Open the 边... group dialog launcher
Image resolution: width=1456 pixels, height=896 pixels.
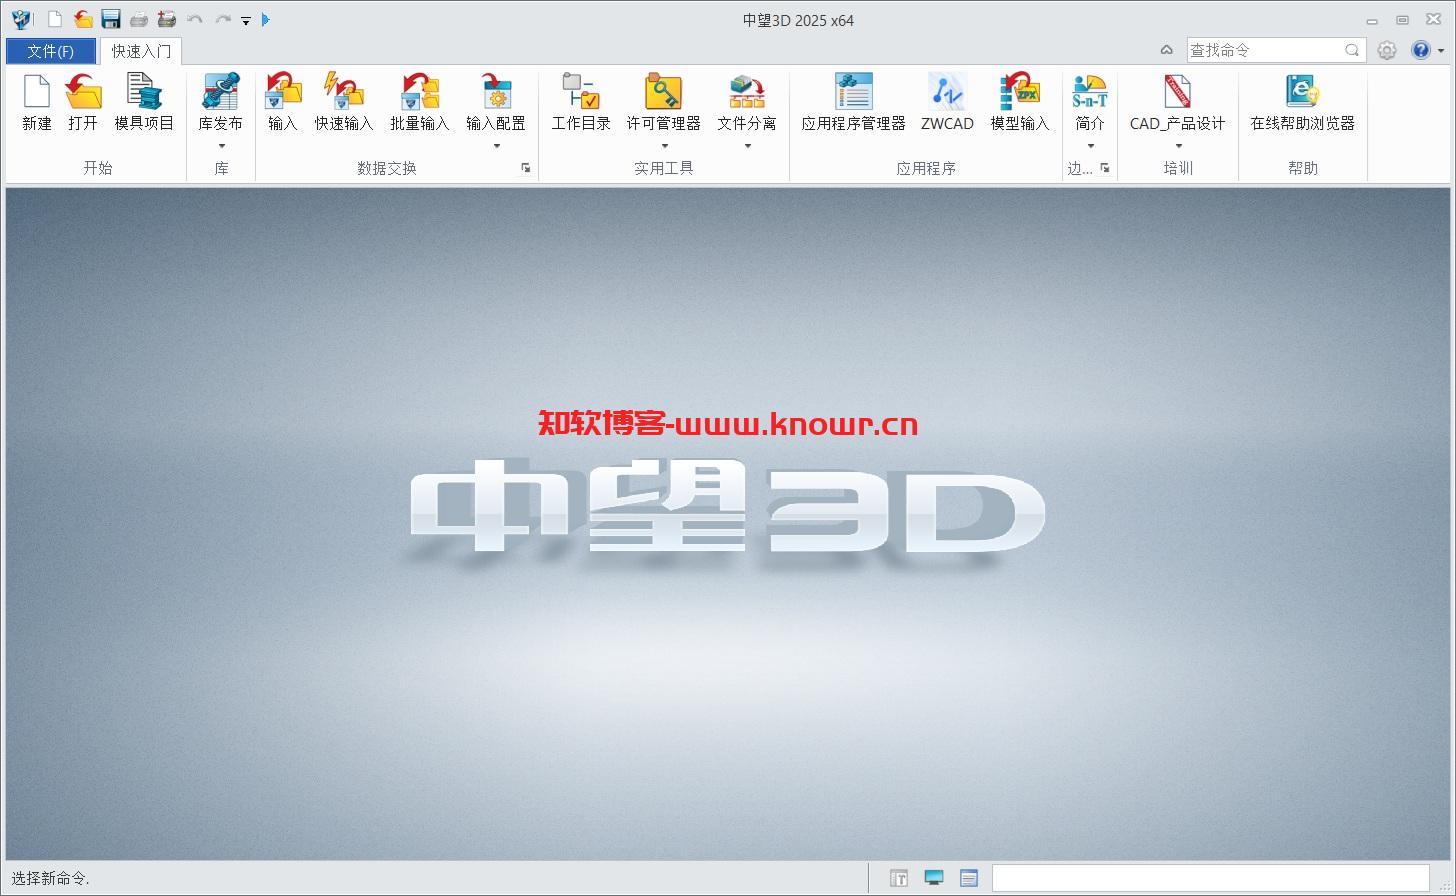pyautogui.click(x=1105, y=168)
